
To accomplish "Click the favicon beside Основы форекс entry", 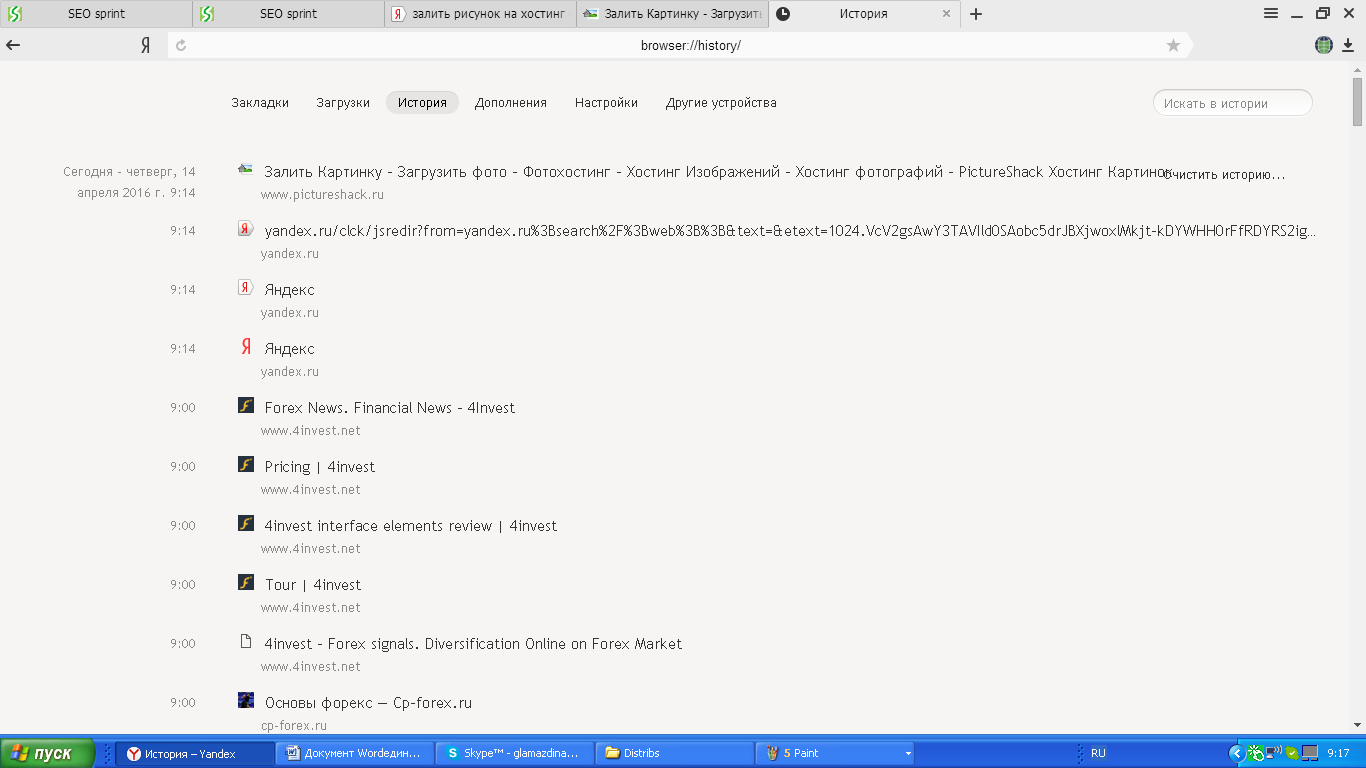I will pyautogui.click(x=246, y=701).
